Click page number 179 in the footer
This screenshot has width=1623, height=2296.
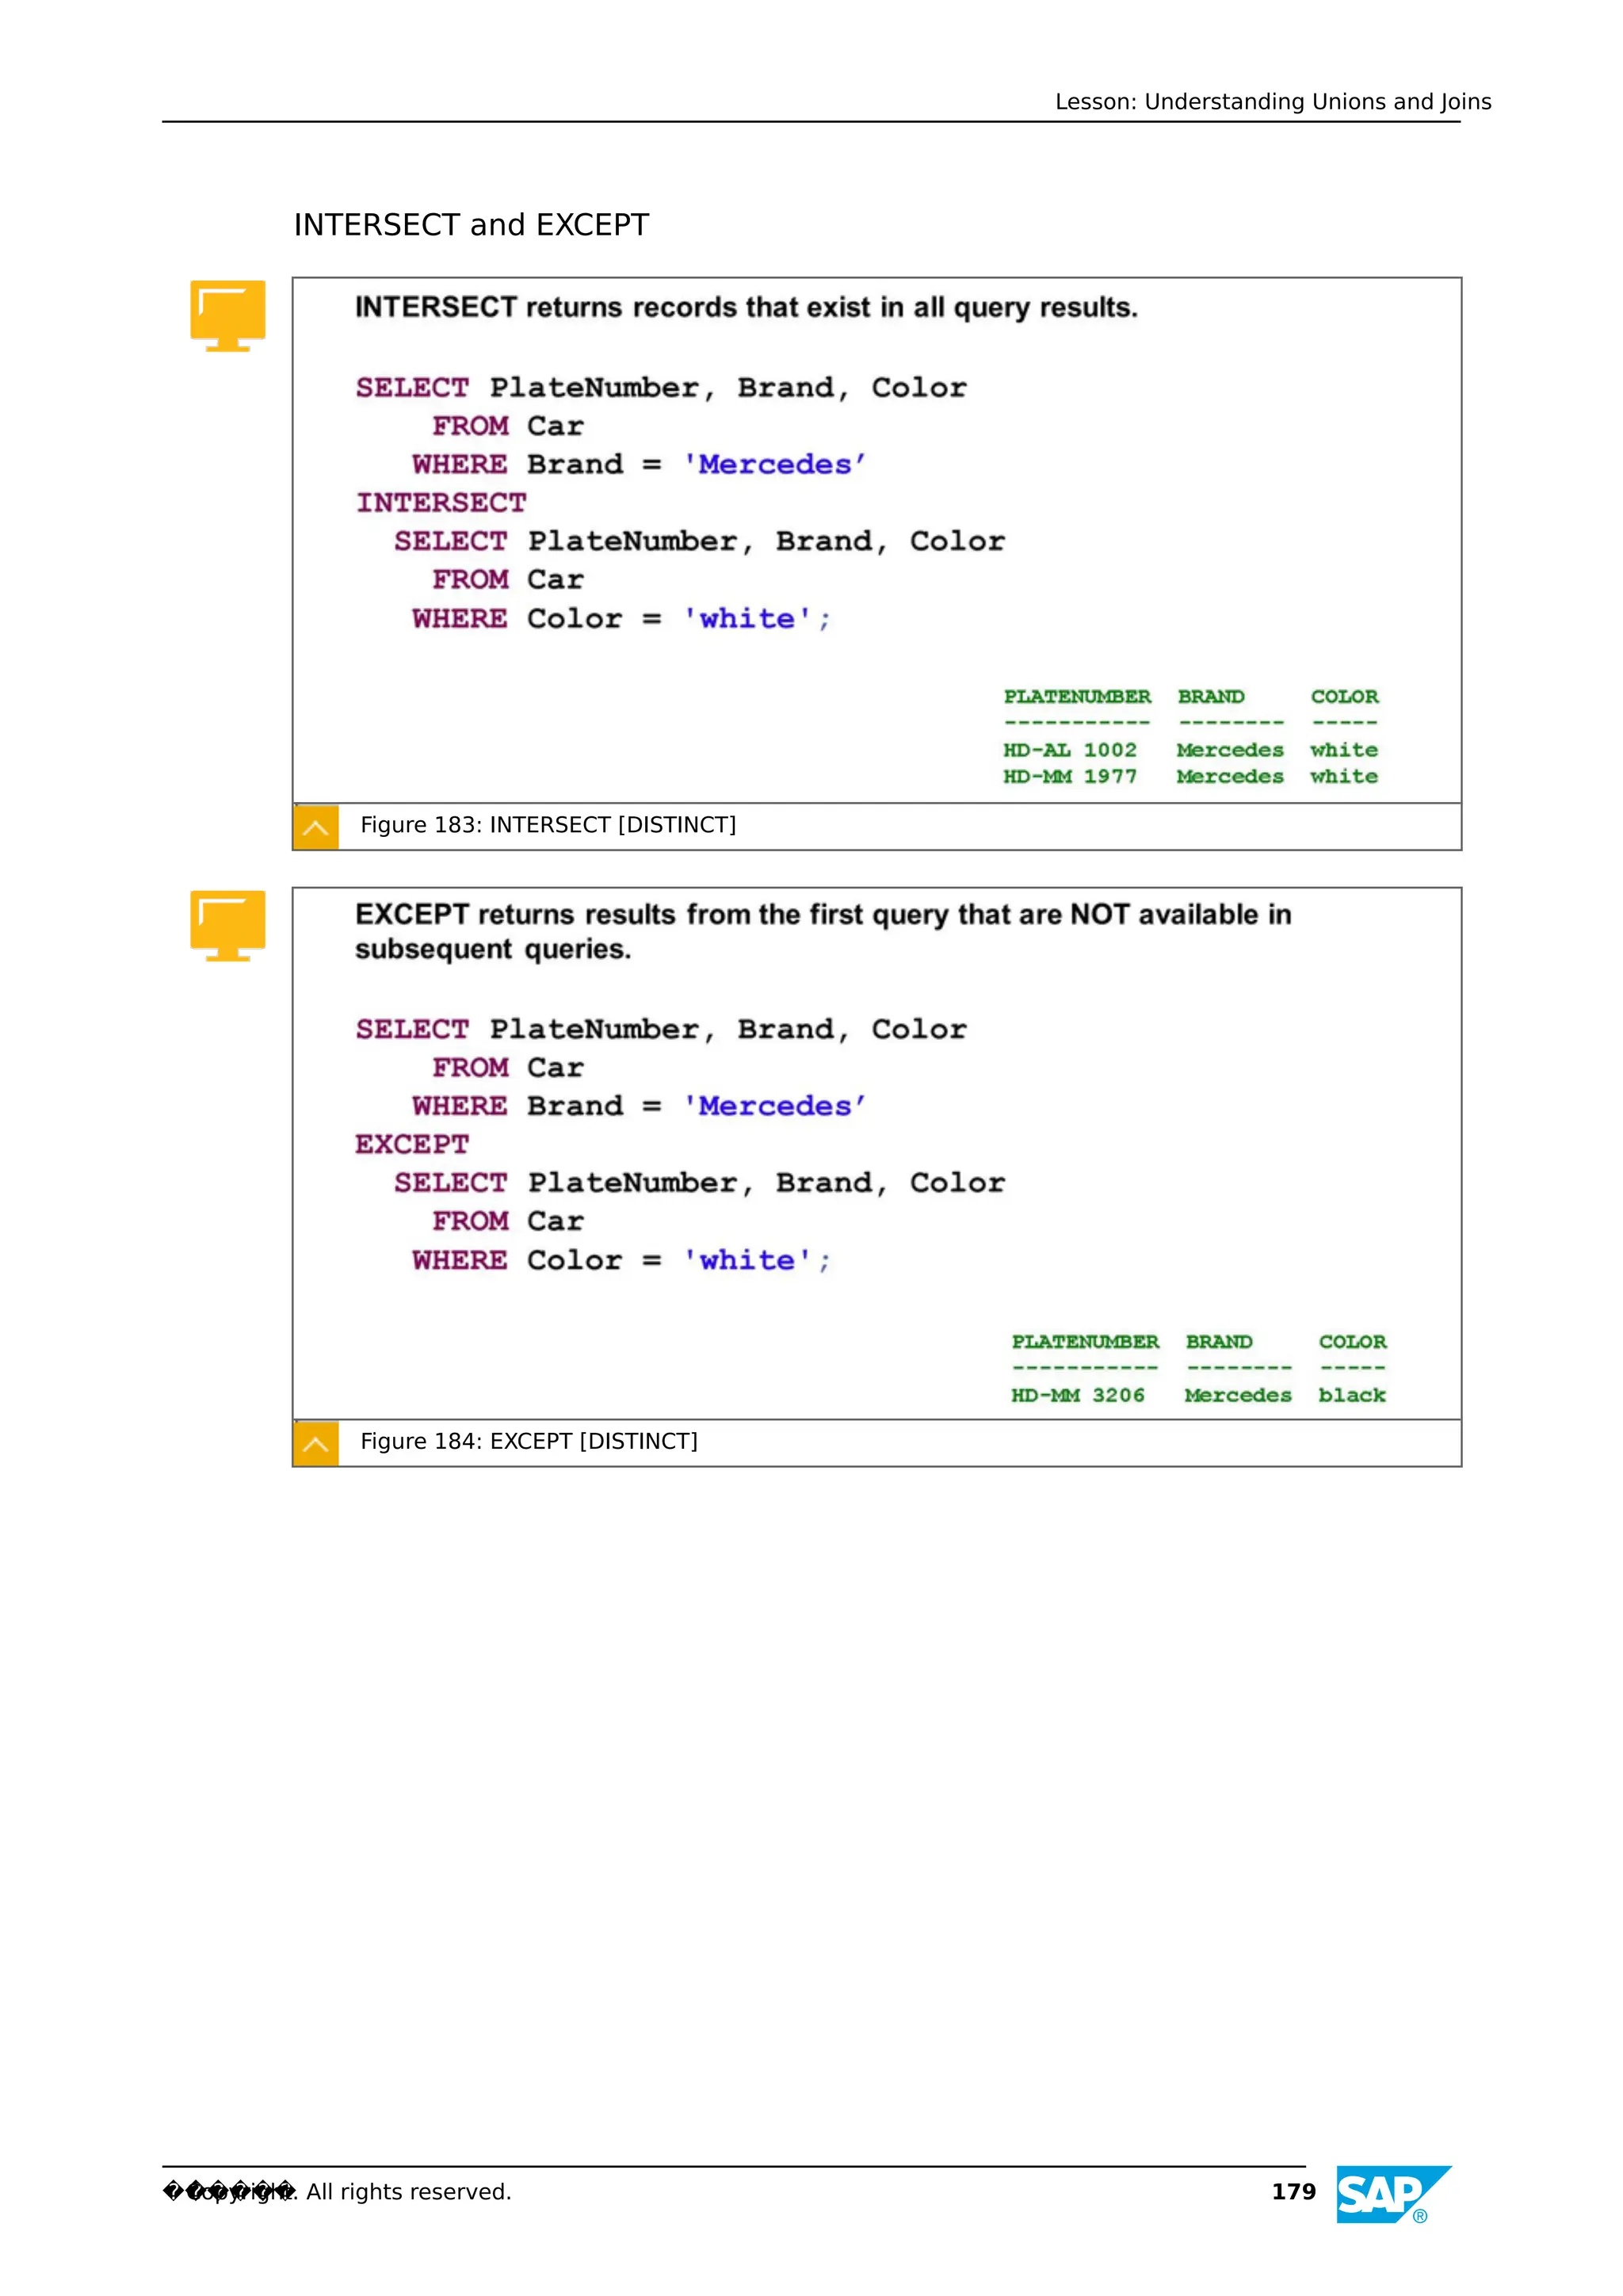1293,2192
